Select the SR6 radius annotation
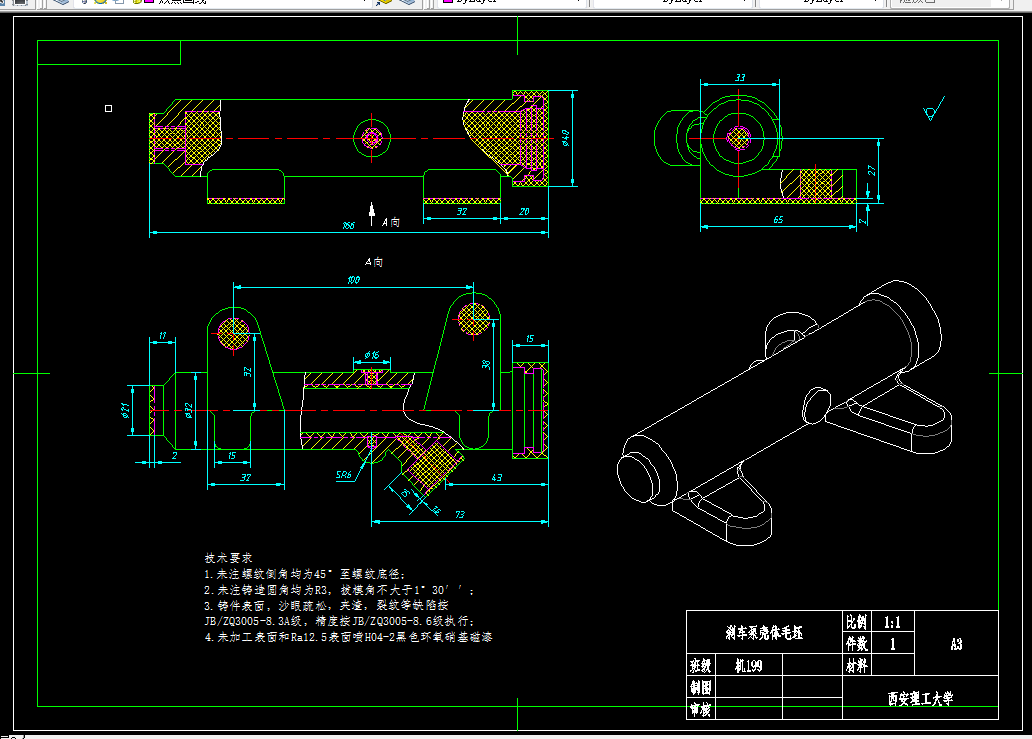This screenshot has height=739, width=1032. [344, 474]
